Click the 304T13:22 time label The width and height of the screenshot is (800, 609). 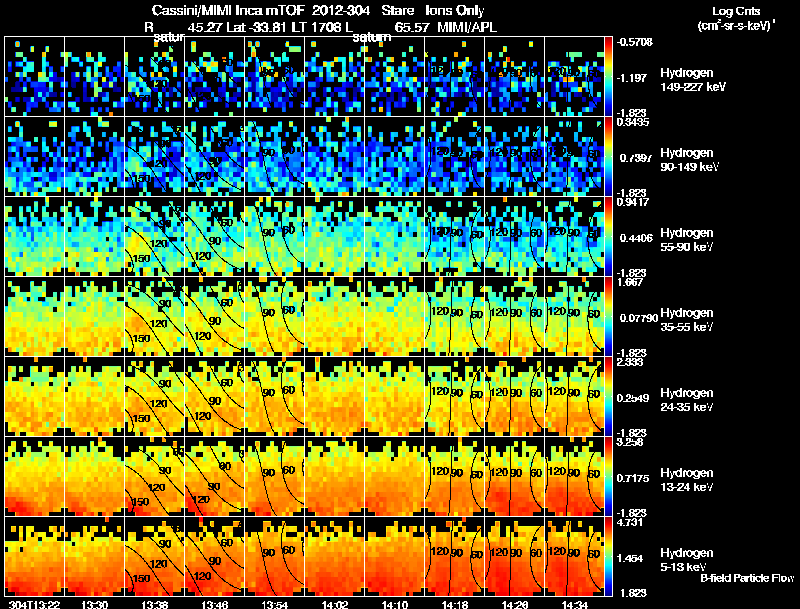click(x=34, y=605)
